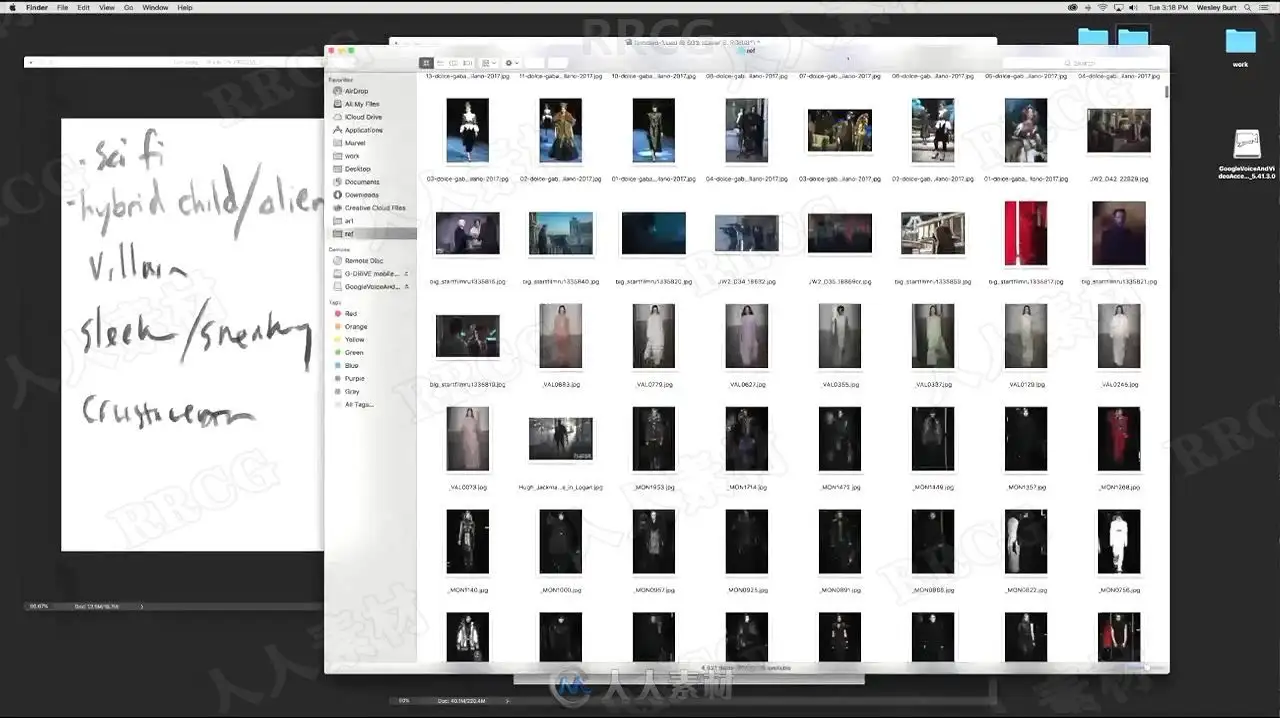This screenshot has height=718, width=1280.
Task: Select Downloads in Finder sidebar
Action: click(361, 195)
